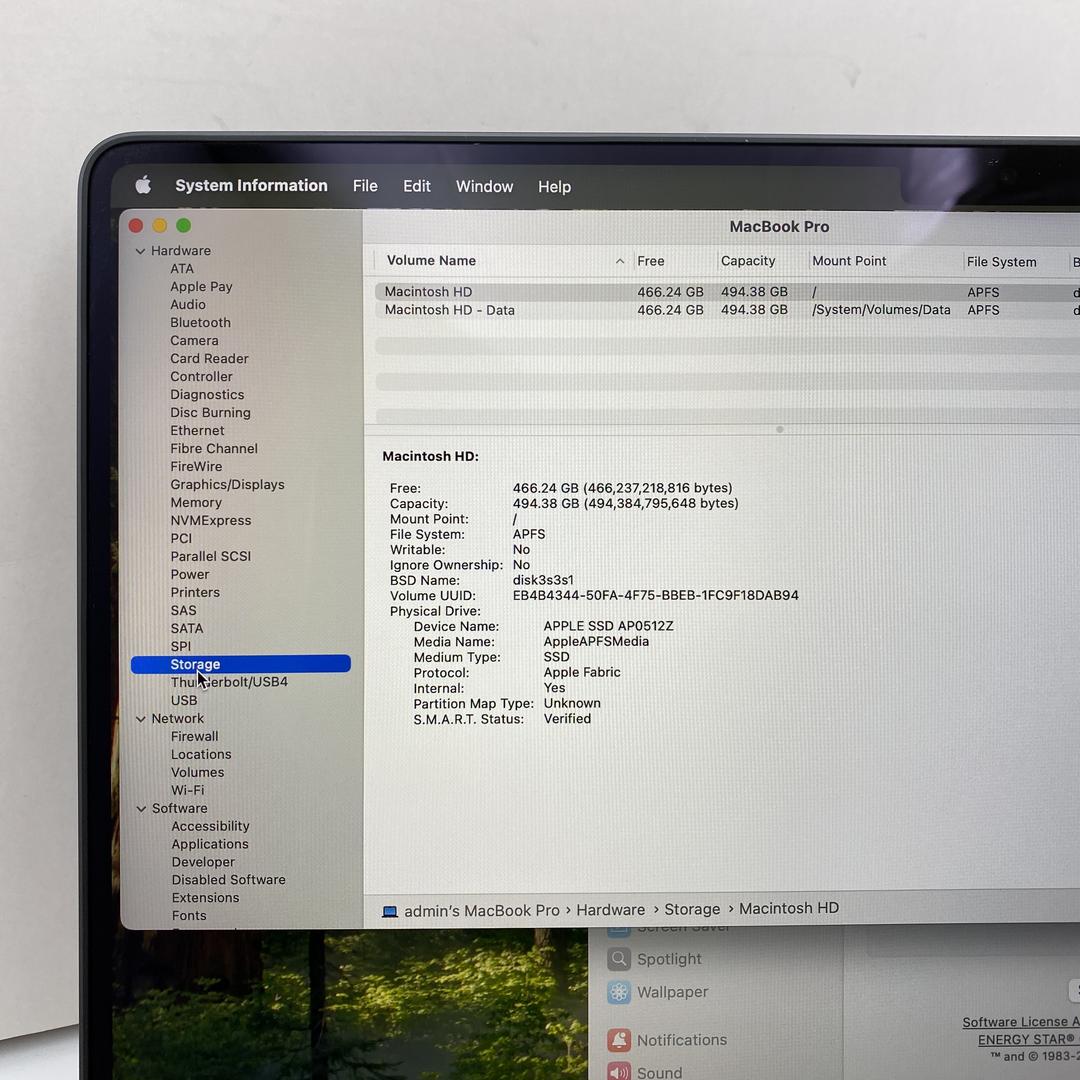
Task: Open the Window menu
Action: pyautogui.click(x=484, y=187)
